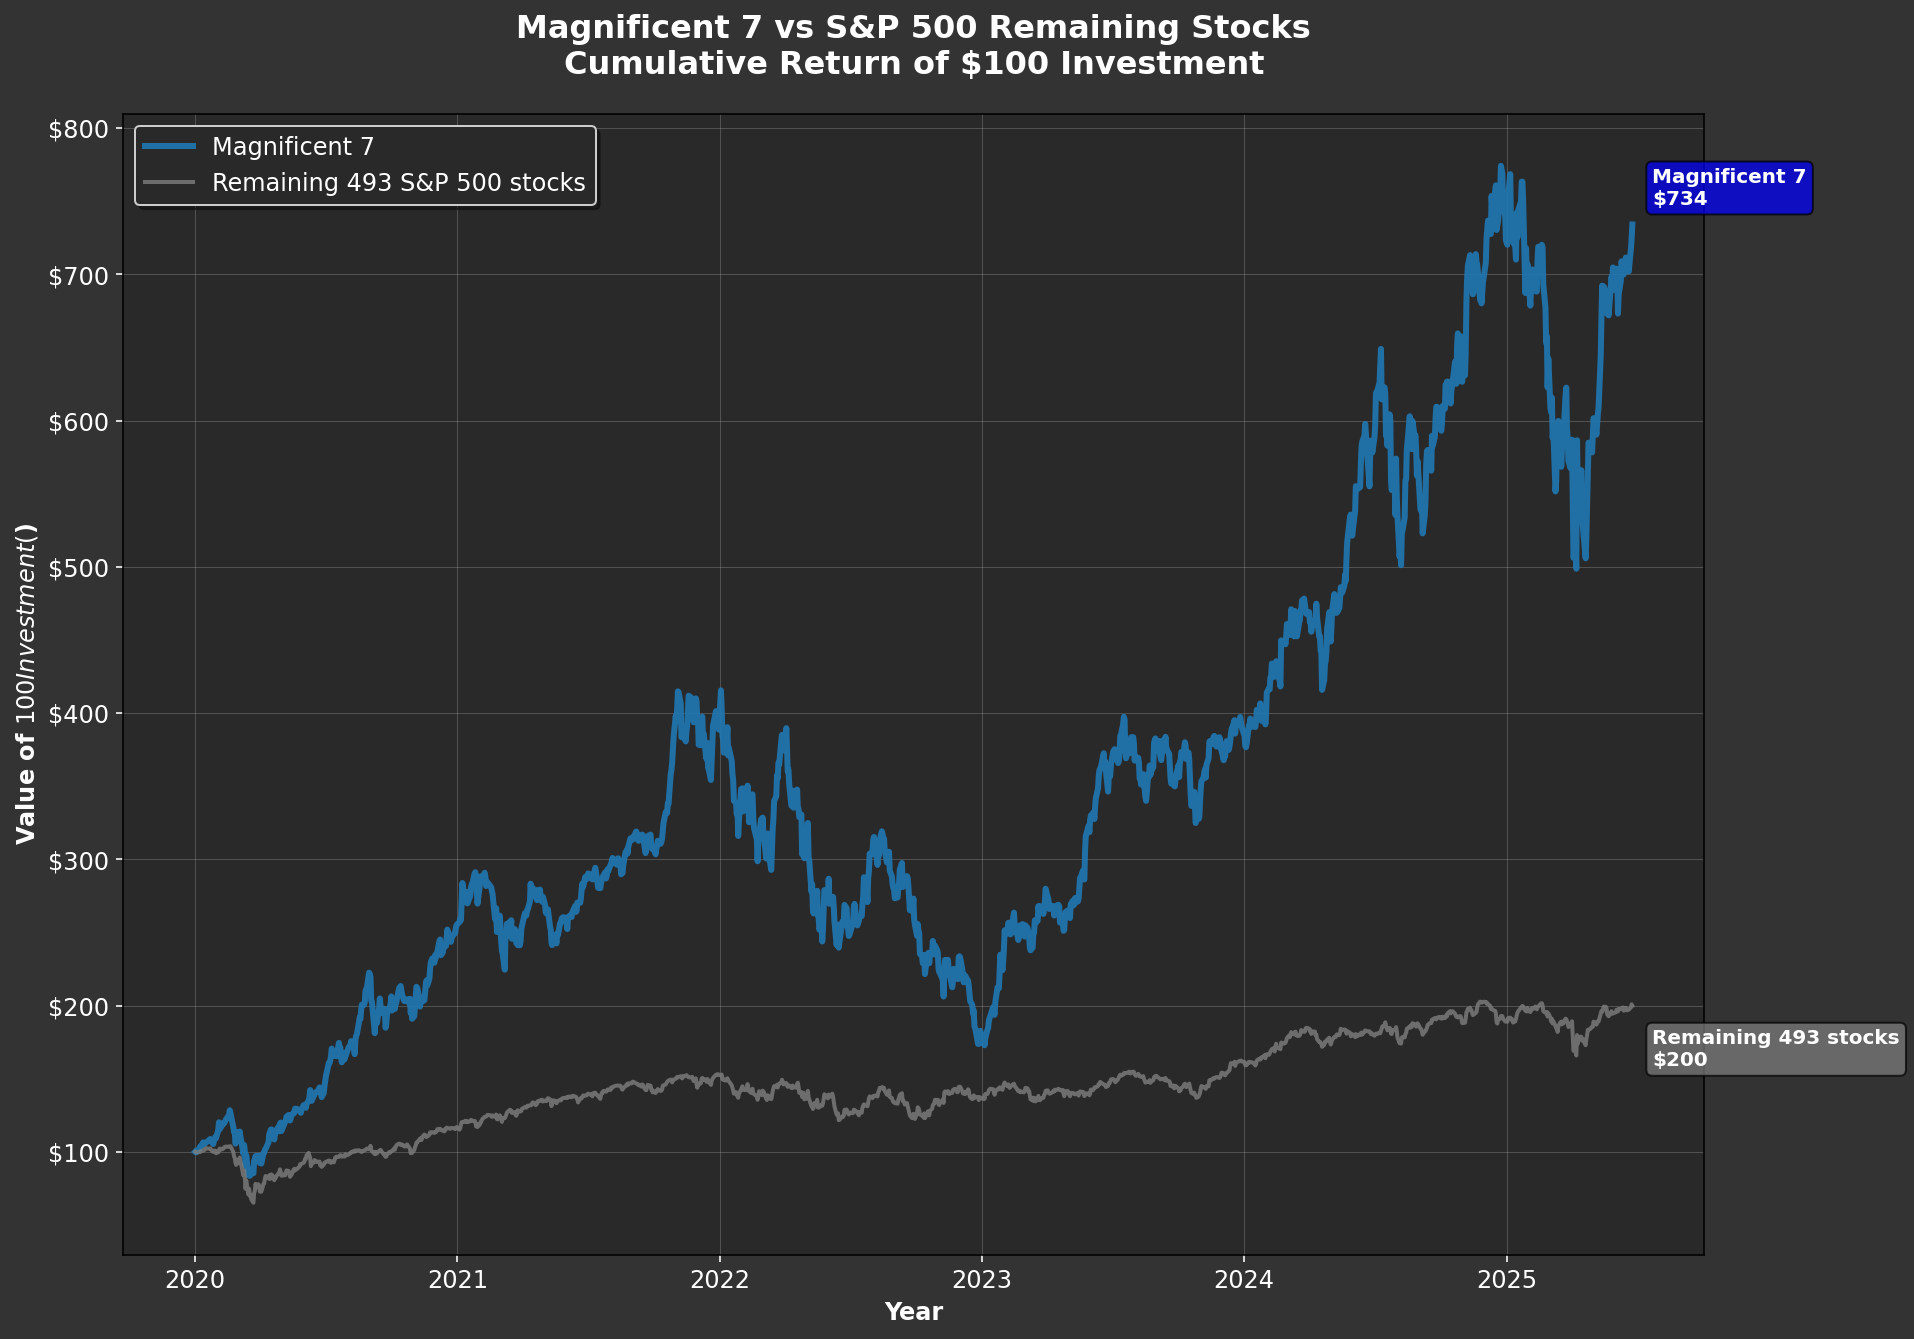Click the "$200" y-axis label
Screen dimensions: 1914x1339
[79, 1006]
